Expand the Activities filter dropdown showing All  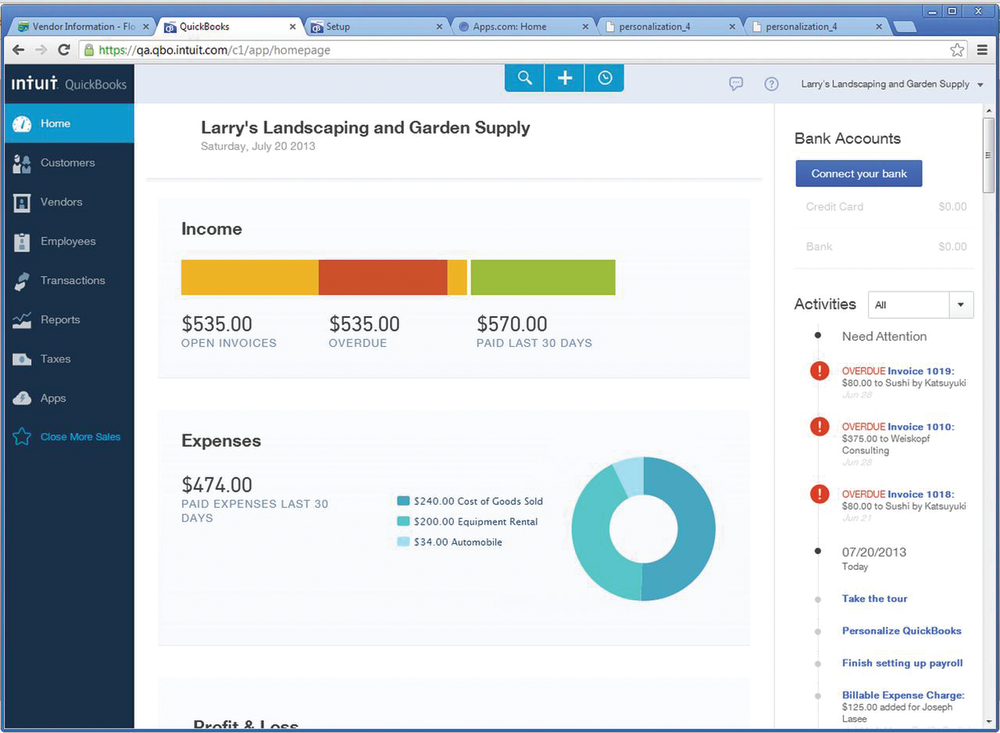pyautogui.click(x=960, y=305)
